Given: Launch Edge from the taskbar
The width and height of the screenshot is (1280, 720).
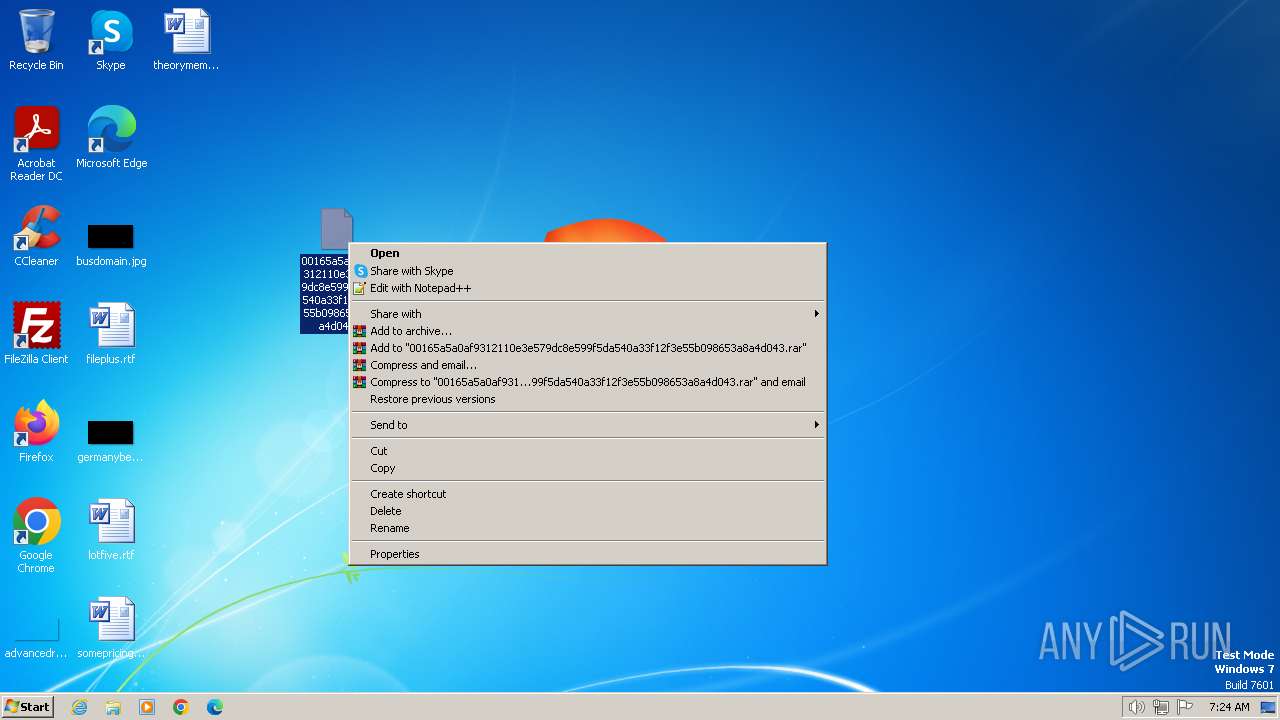Looking at the screenshot, I should point(215,707).
